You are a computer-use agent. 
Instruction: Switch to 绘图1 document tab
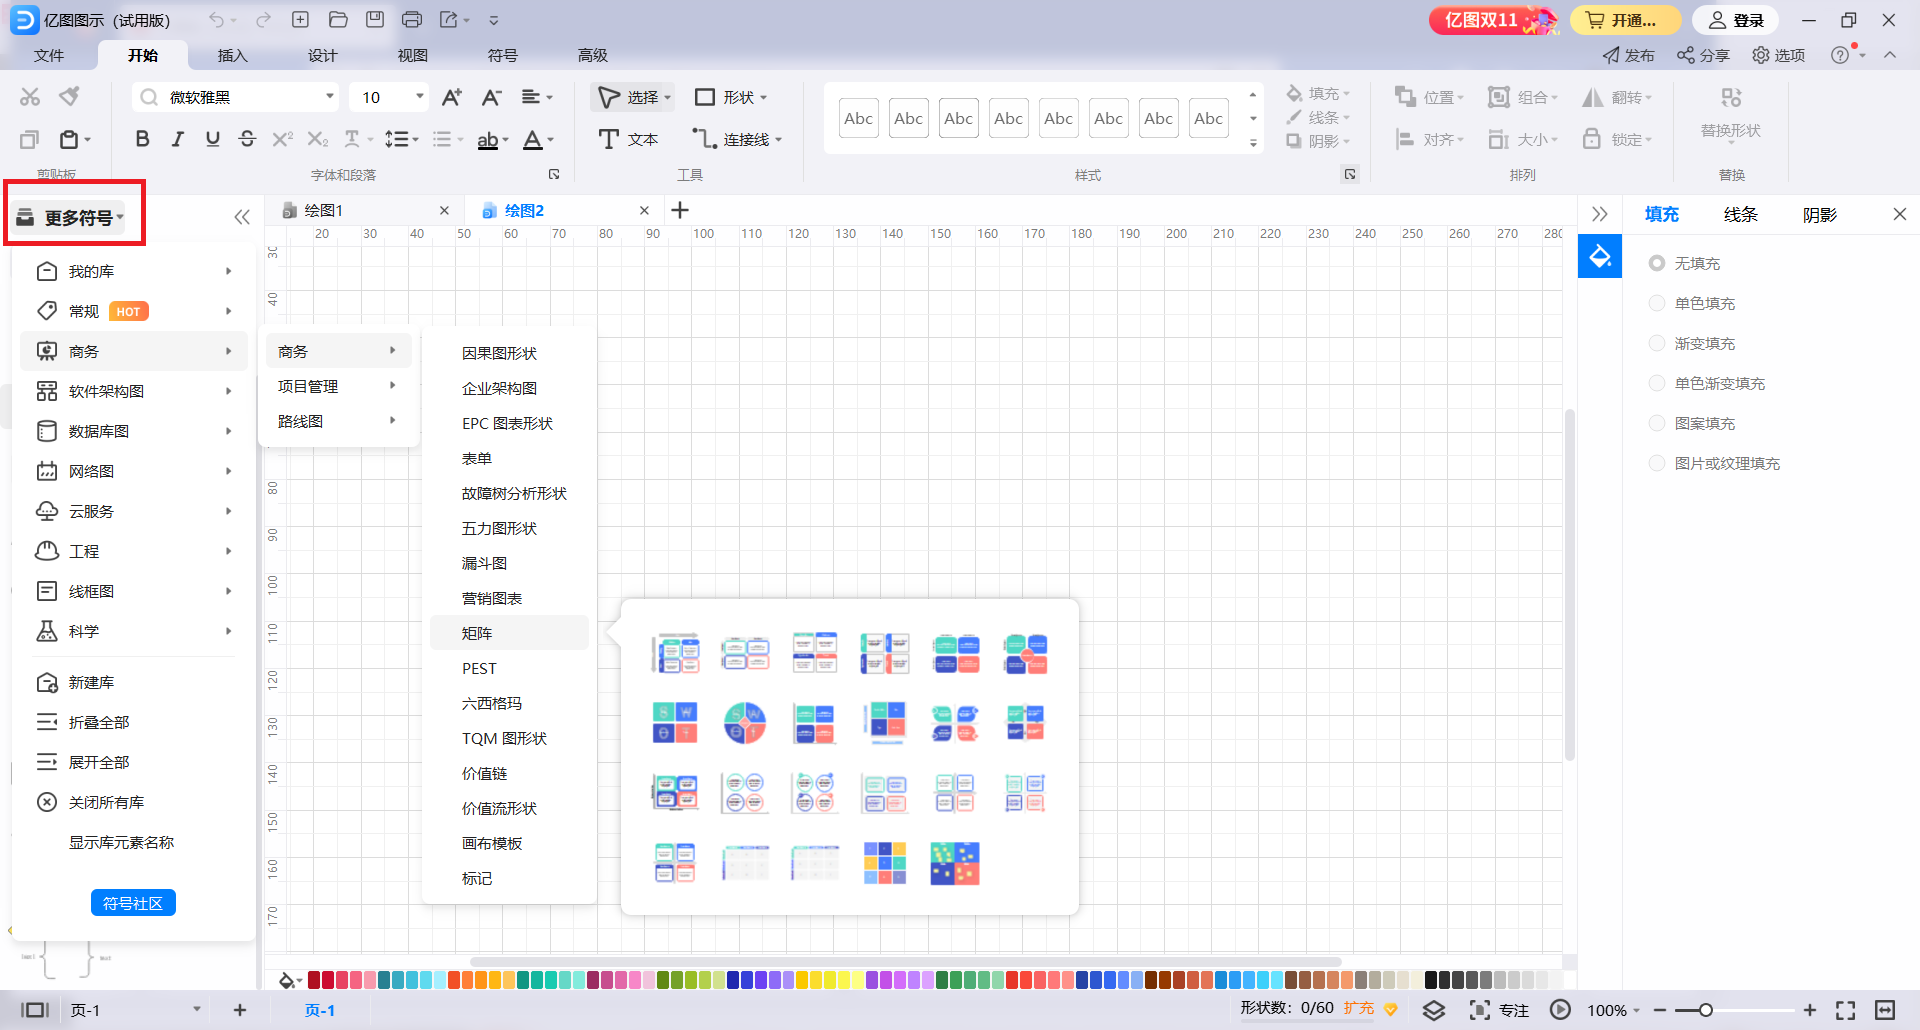pyautogui.click(x=324, y=210)
